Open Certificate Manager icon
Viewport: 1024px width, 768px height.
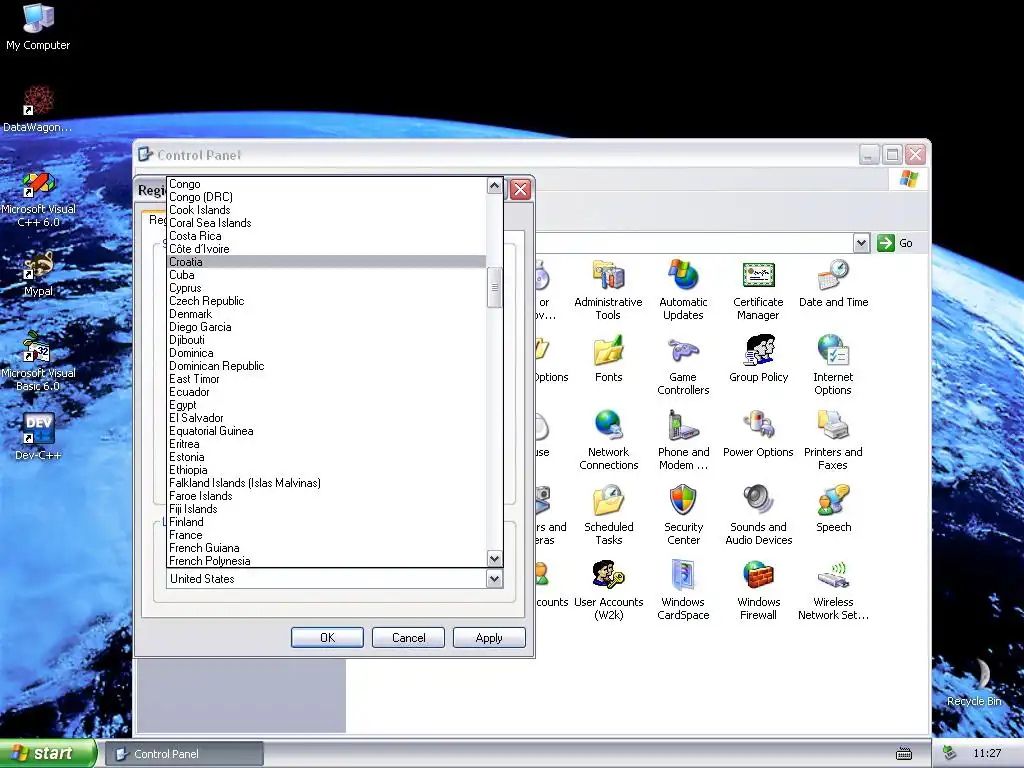pos(758,290)
